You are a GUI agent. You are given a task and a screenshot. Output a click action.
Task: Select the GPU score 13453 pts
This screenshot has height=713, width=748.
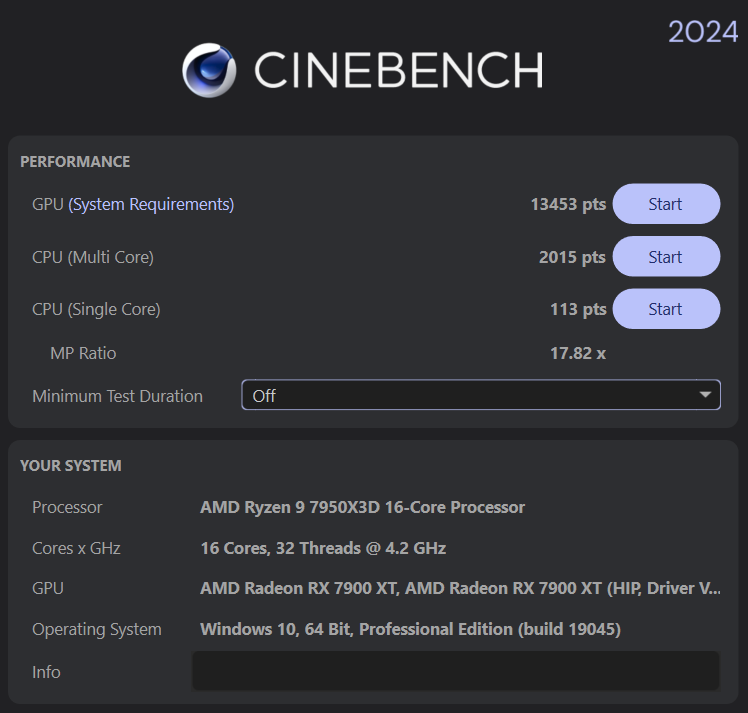(568, 204)
